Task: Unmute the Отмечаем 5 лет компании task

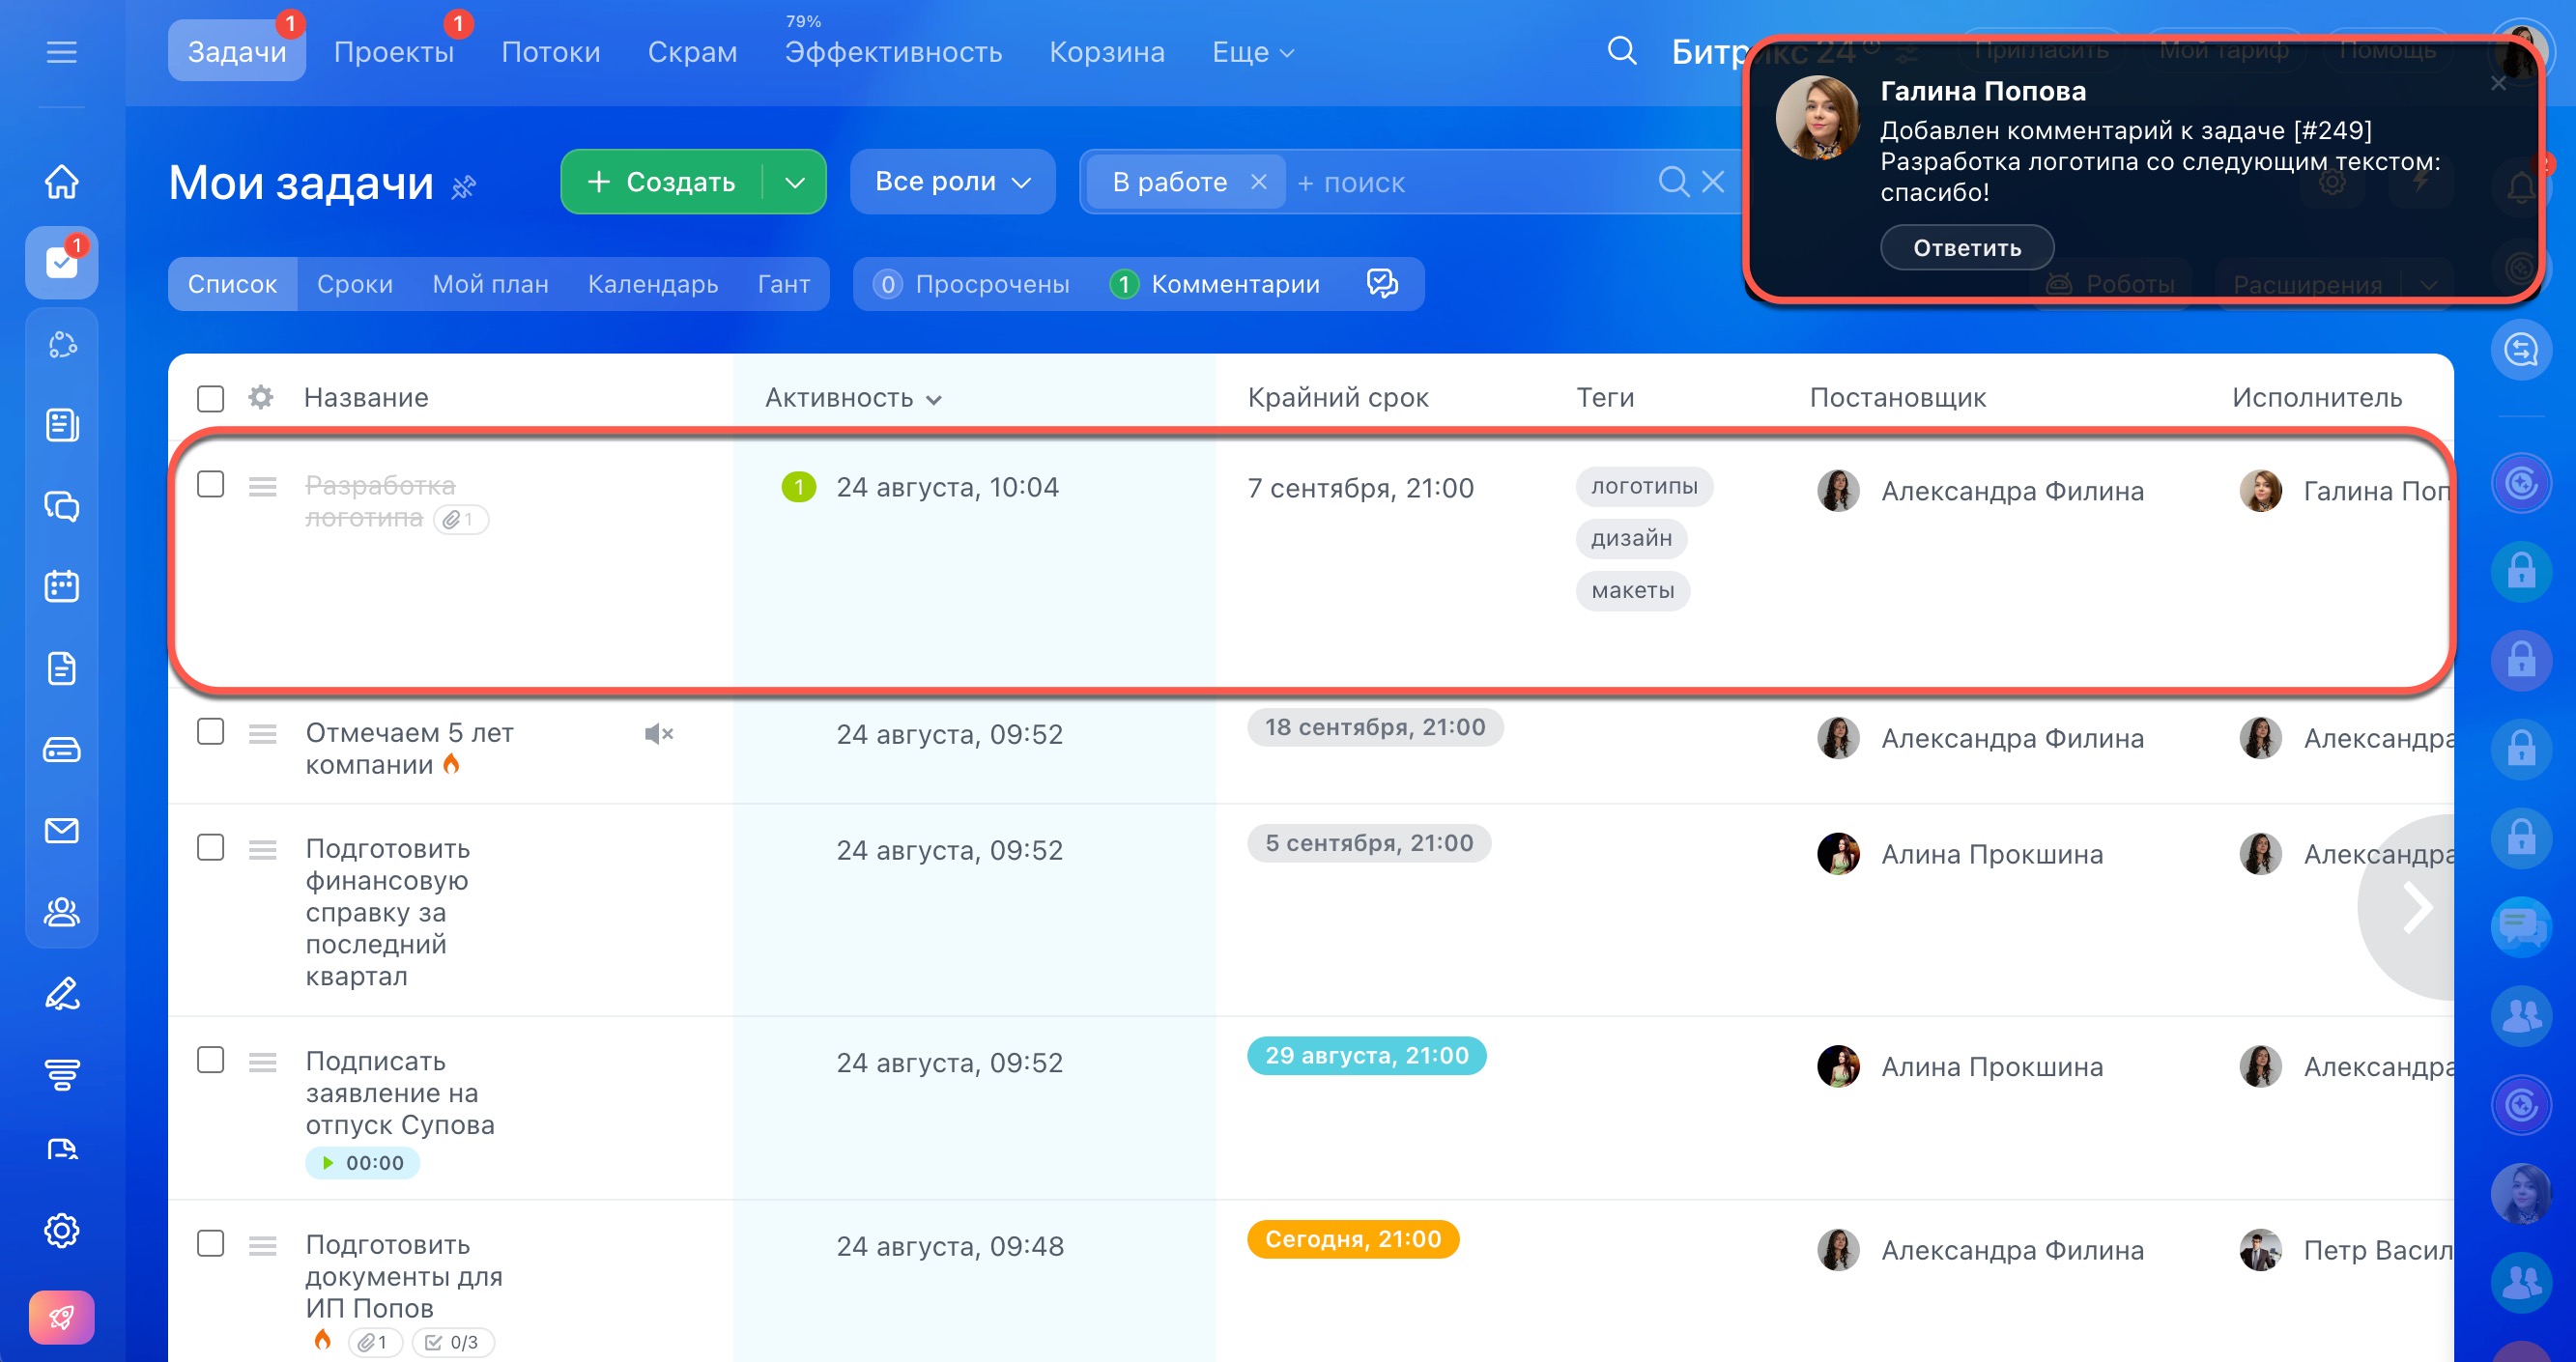Action: 659,734
